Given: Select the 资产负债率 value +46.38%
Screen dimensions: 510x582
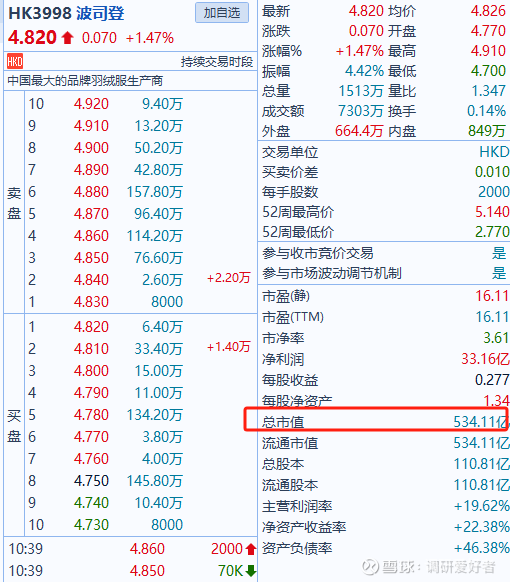Looking at the screenshot, I should coord(481,548).
